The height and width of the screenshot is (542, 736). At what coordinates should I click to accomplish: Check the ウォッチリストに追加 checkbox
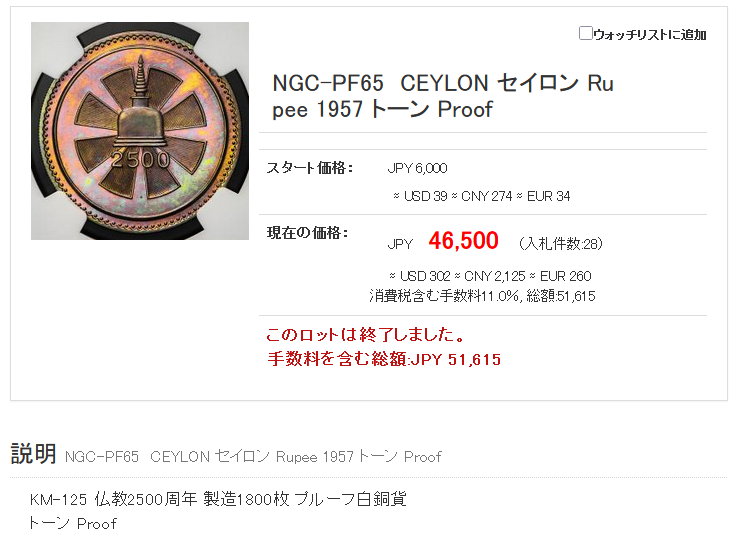(x=586, y=34)
